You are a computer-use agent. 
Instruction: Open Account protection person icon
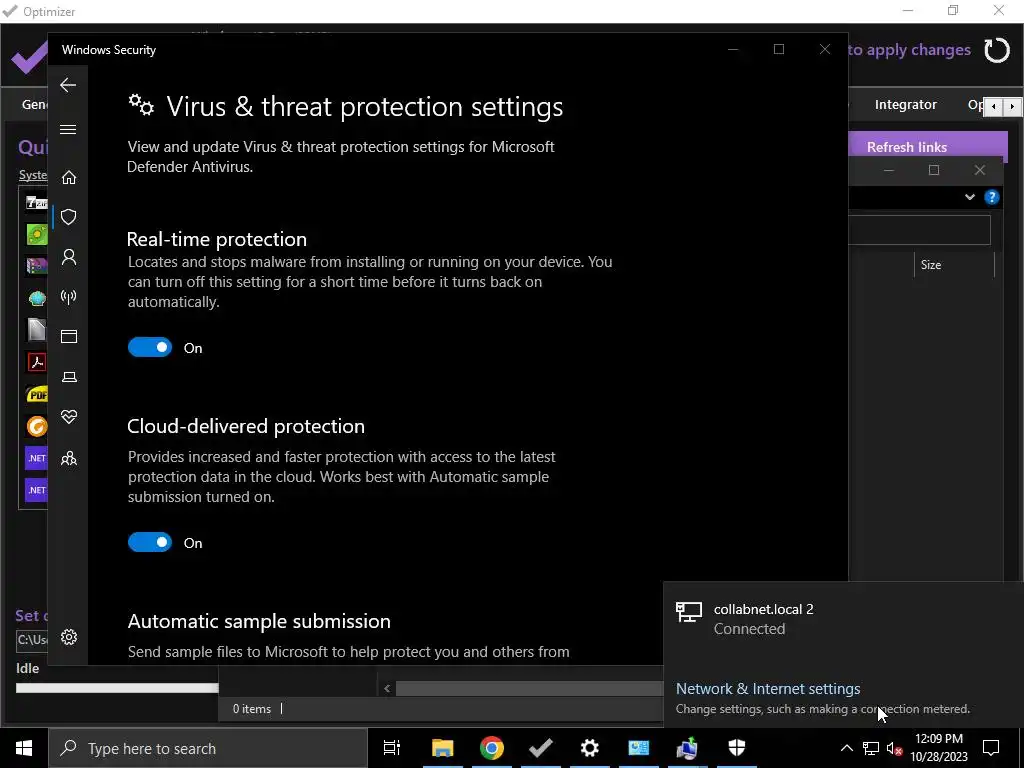[x=69, y=257]
